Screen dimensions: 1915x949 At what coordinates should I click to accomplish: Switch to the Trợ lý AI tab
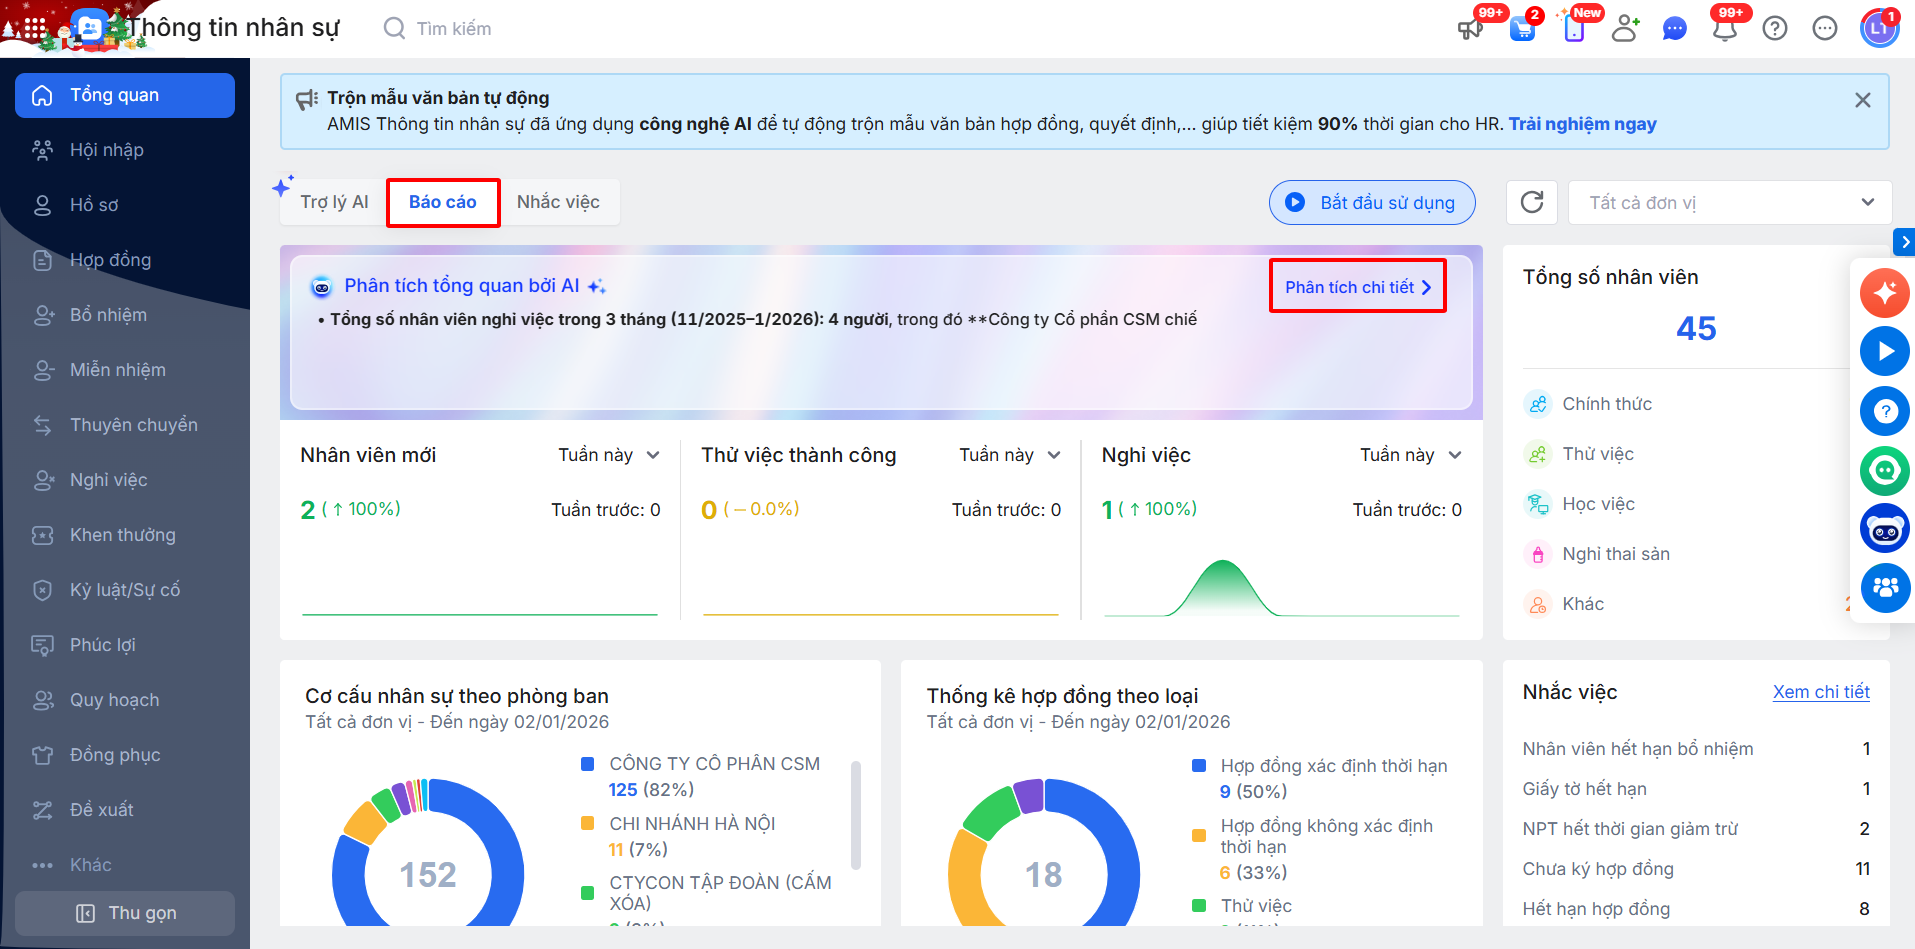334,202
